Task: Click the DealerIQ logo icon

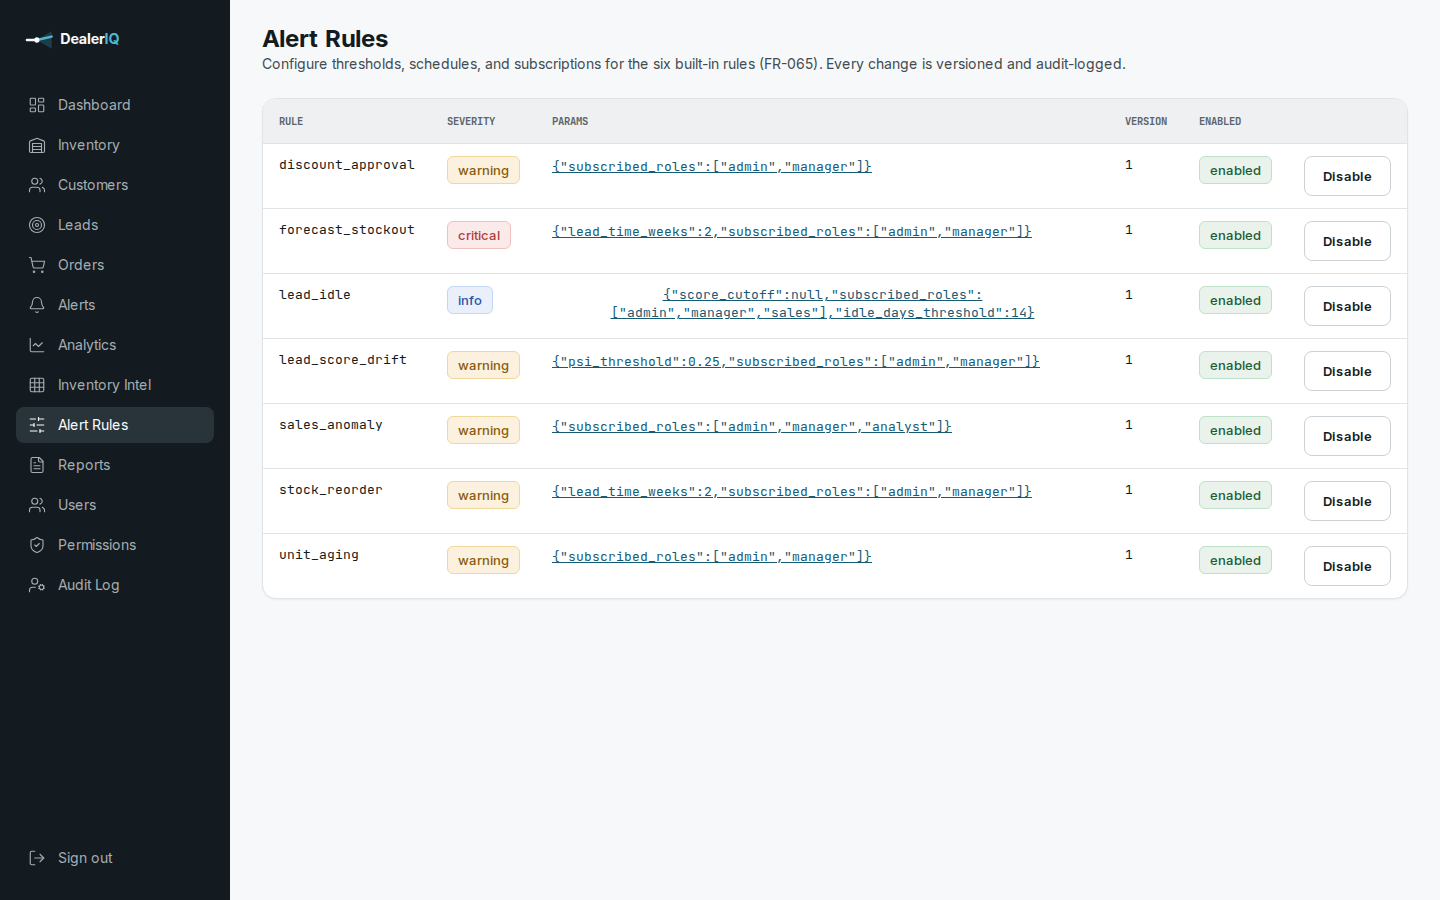Action: [39, 39]
